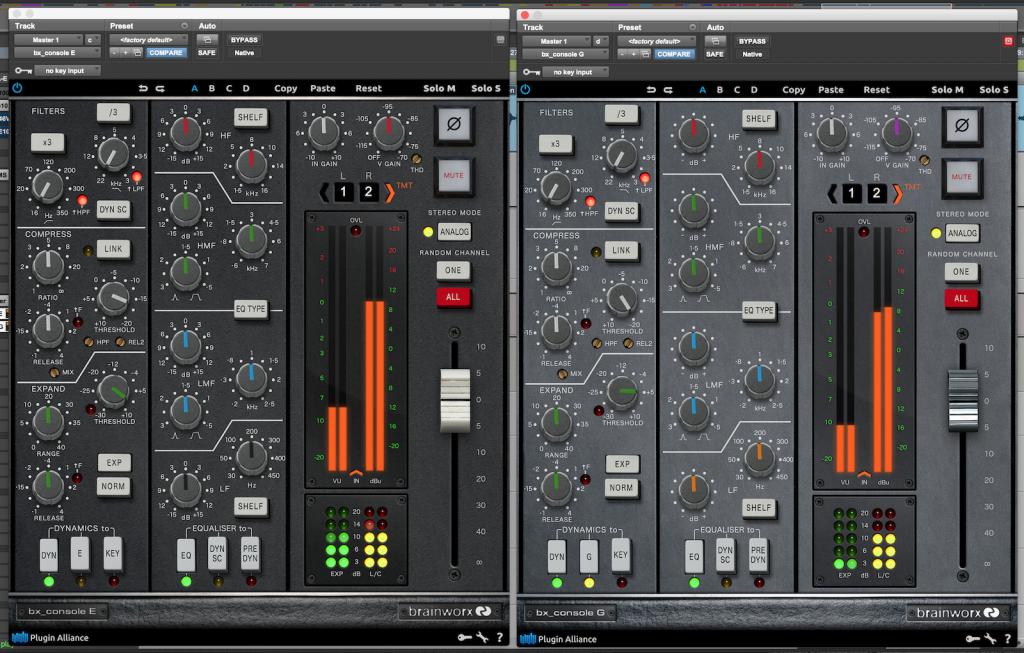Click random channel ALL in bx_console E
Viewport: 1024px width, 653px height.
[x=453, y=297]
